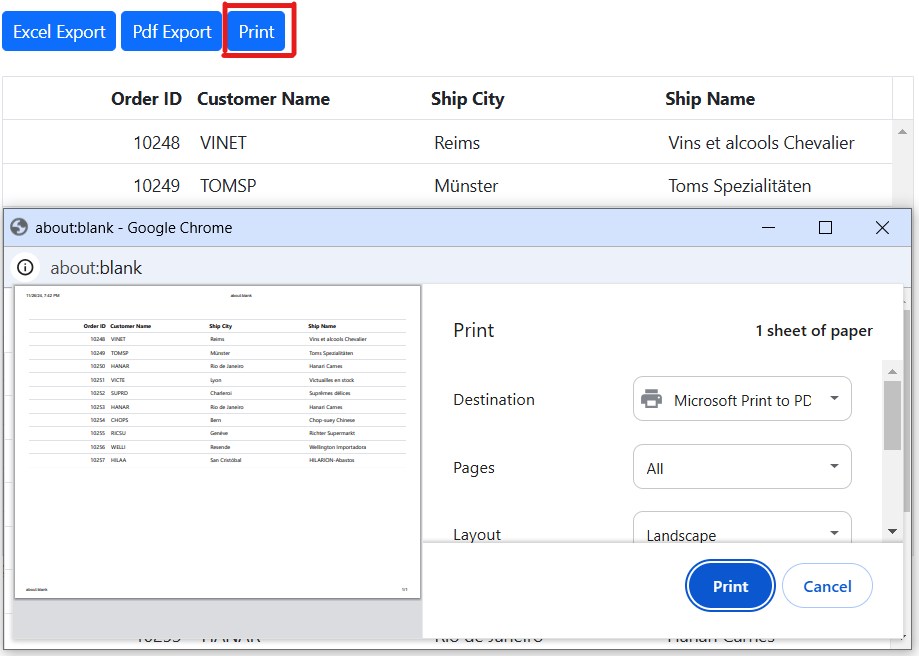
Task: Maximize the about:blank Chrome window
Action: 825,228
